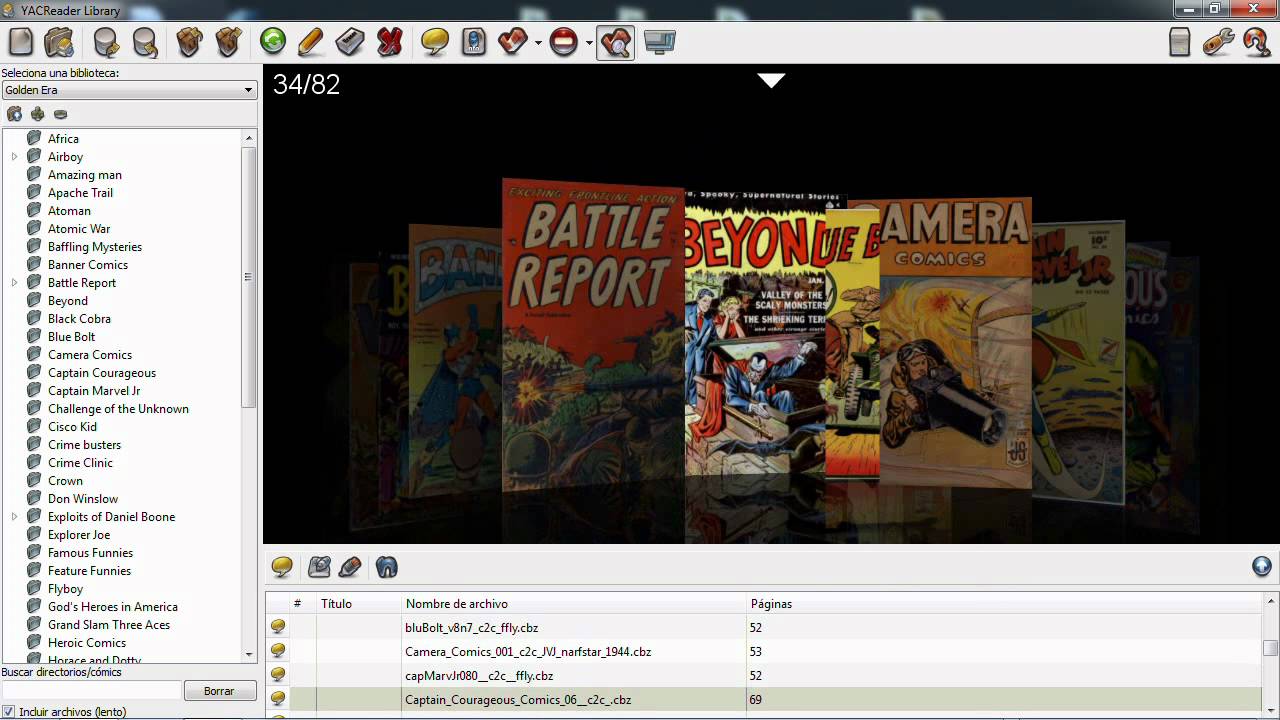The image size is (1280, 720).
Task: Collapse all folders with the minus icon
Action: pyautogui.click(x=60, y=114)
